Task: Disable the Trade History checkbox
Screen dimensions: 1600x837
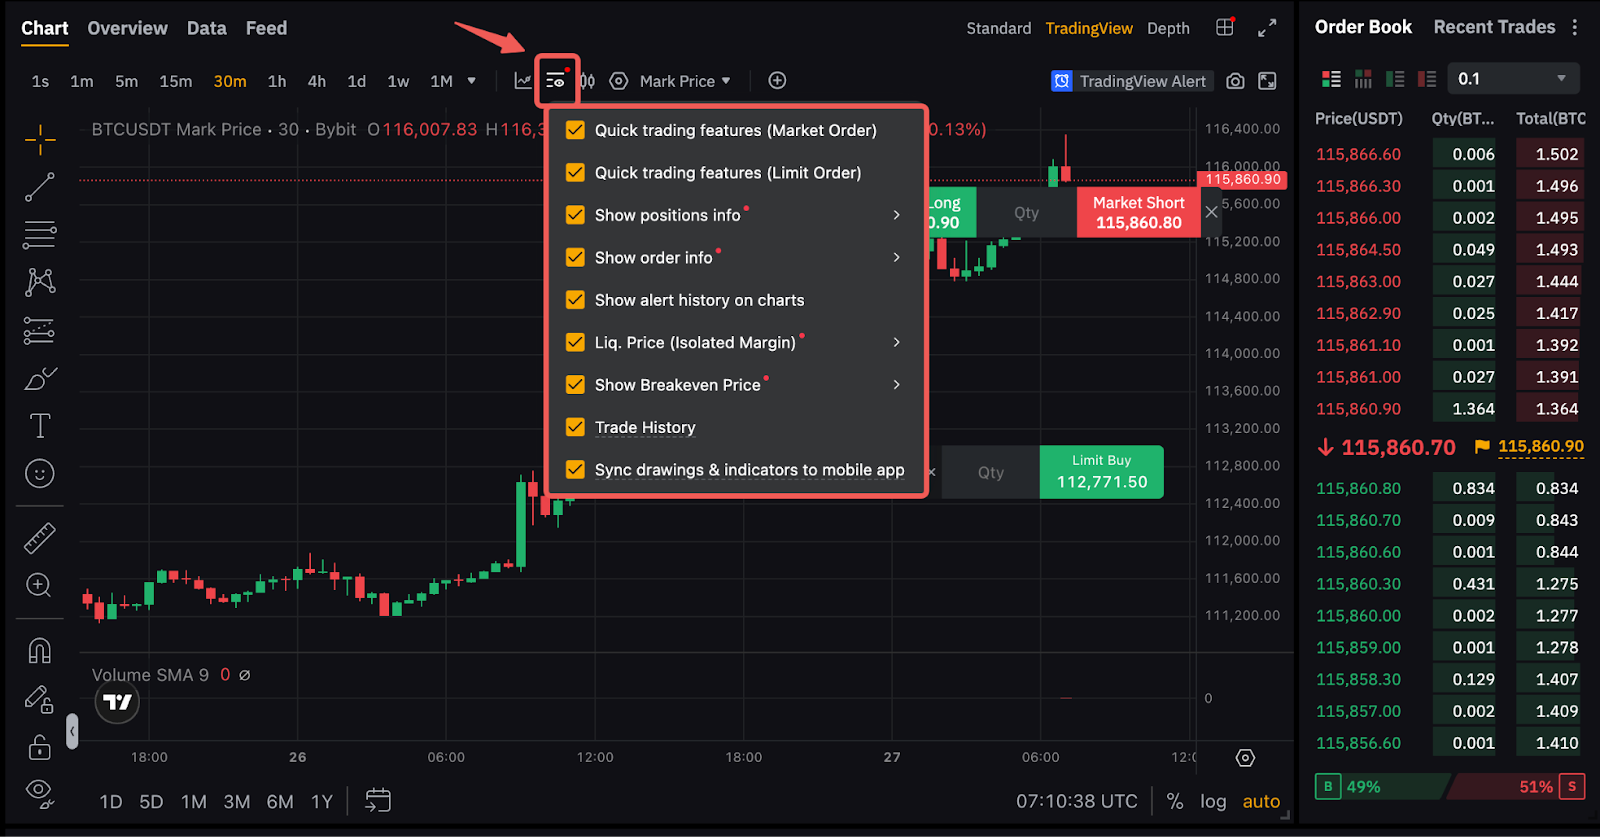Action: tap(575, 427)
